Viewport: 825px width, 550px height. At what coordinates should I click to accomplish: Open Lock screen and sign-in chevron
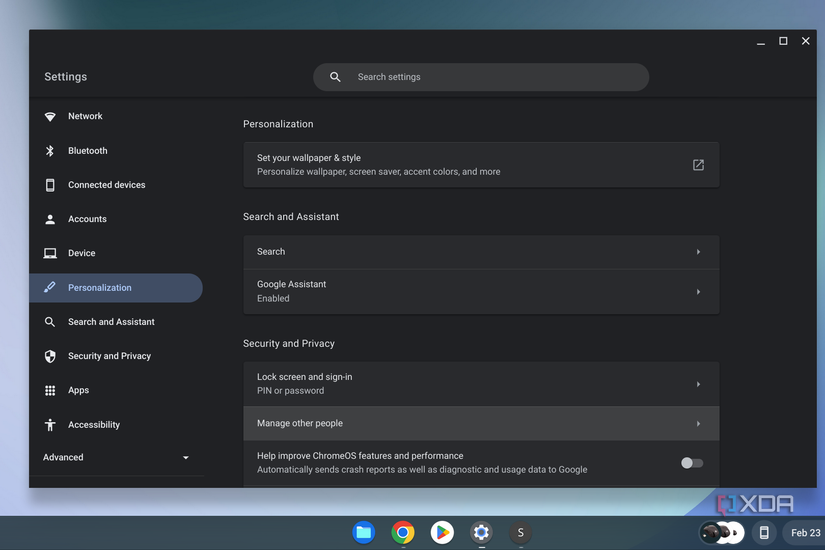698,384
